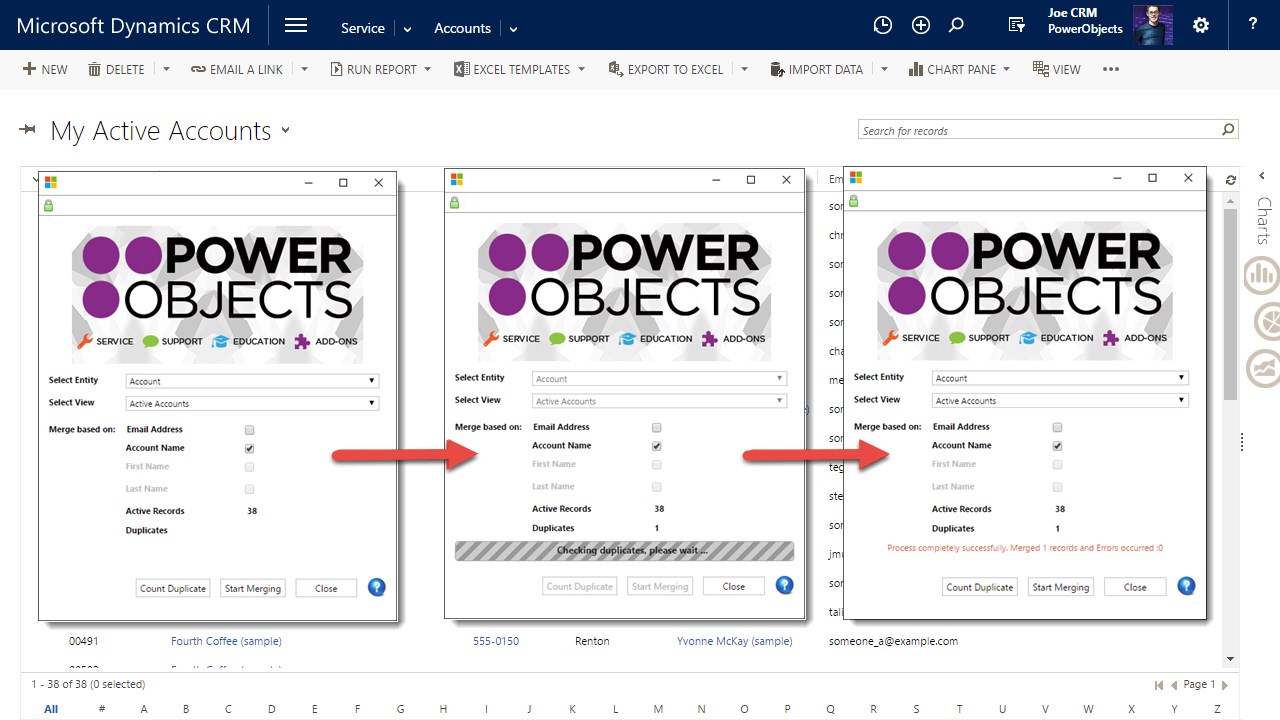Image resolution: width=1280 pixels, height=720 pixels.
Task: Click the search records magnifier button
Action: click(x=1228, y=130)
